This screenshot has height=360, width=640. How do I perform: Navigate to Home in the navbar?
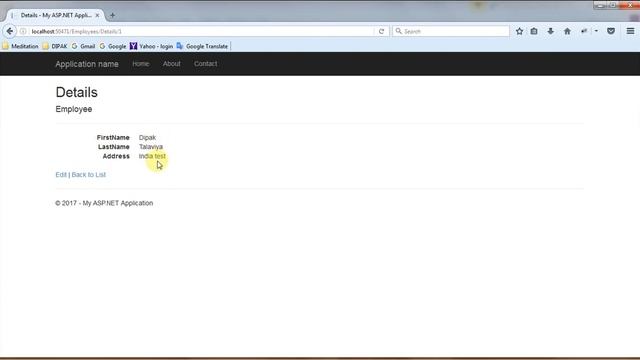tap(141, 64)
